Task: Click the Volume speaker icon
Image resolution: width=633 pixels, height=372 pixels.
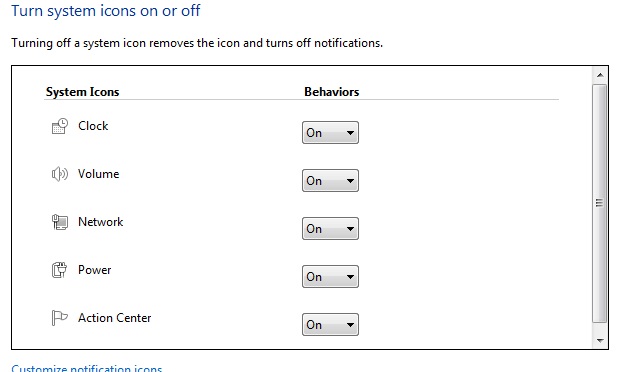Action: tap(59, 174)
